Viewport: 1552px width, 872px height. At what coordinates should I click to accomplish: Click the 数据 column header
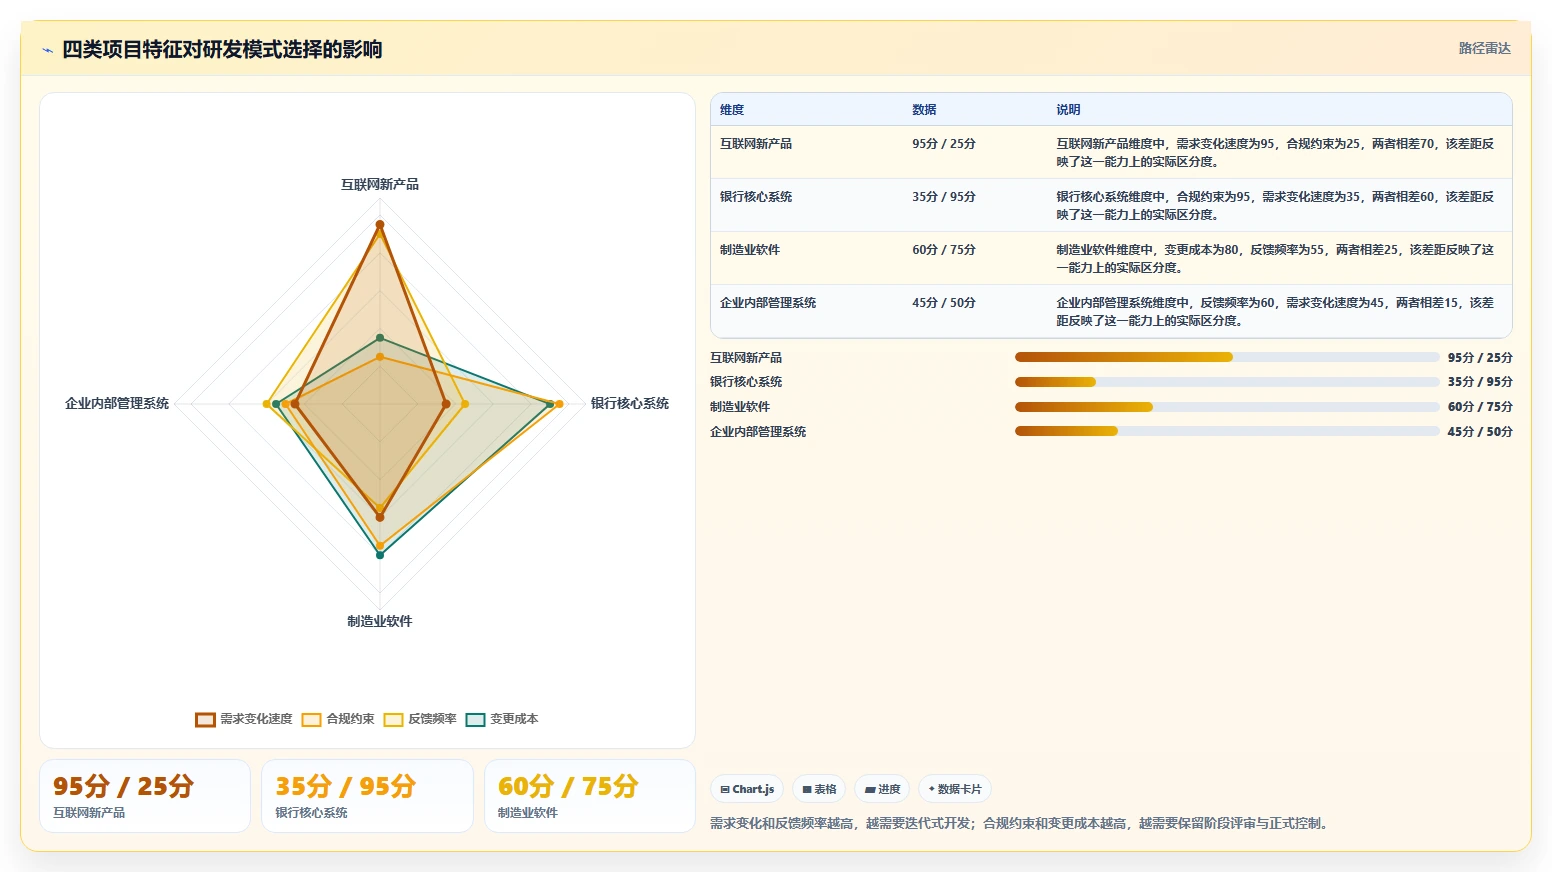coord(924,110)
